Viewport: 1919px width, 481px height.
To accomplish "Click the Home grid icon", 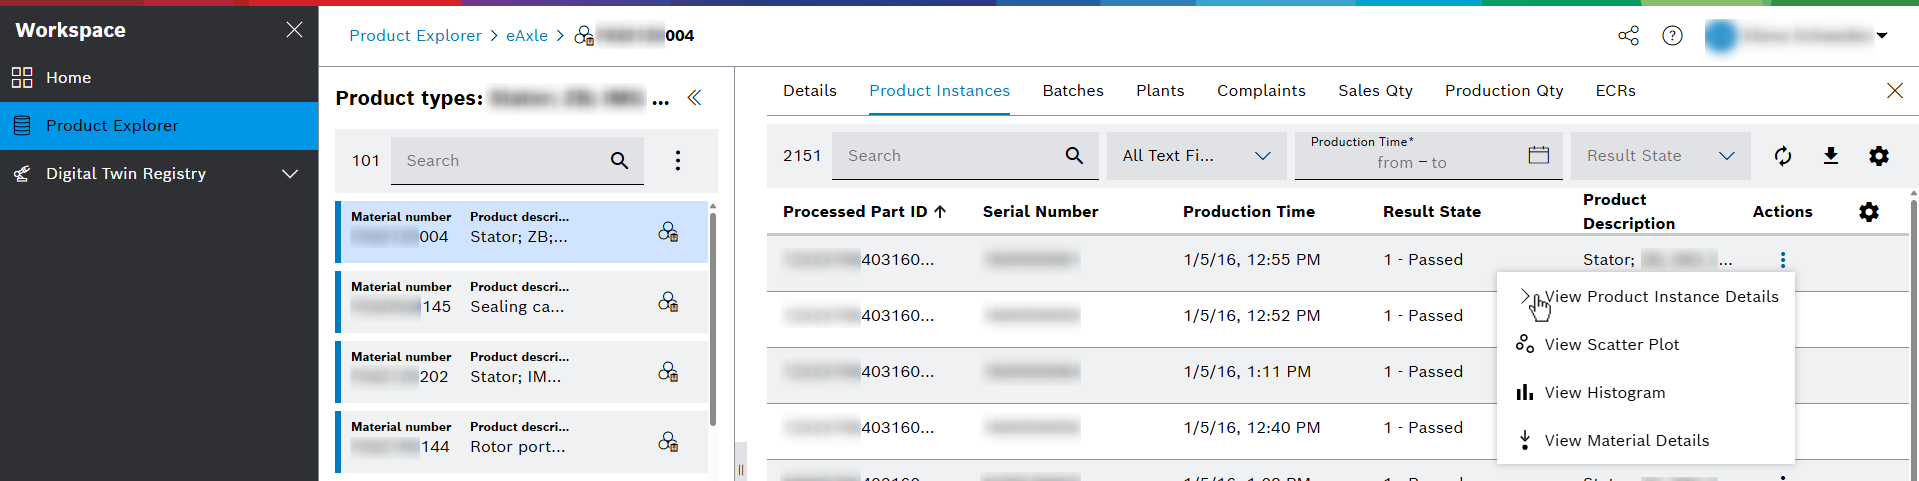I will (x=22, y=77).
